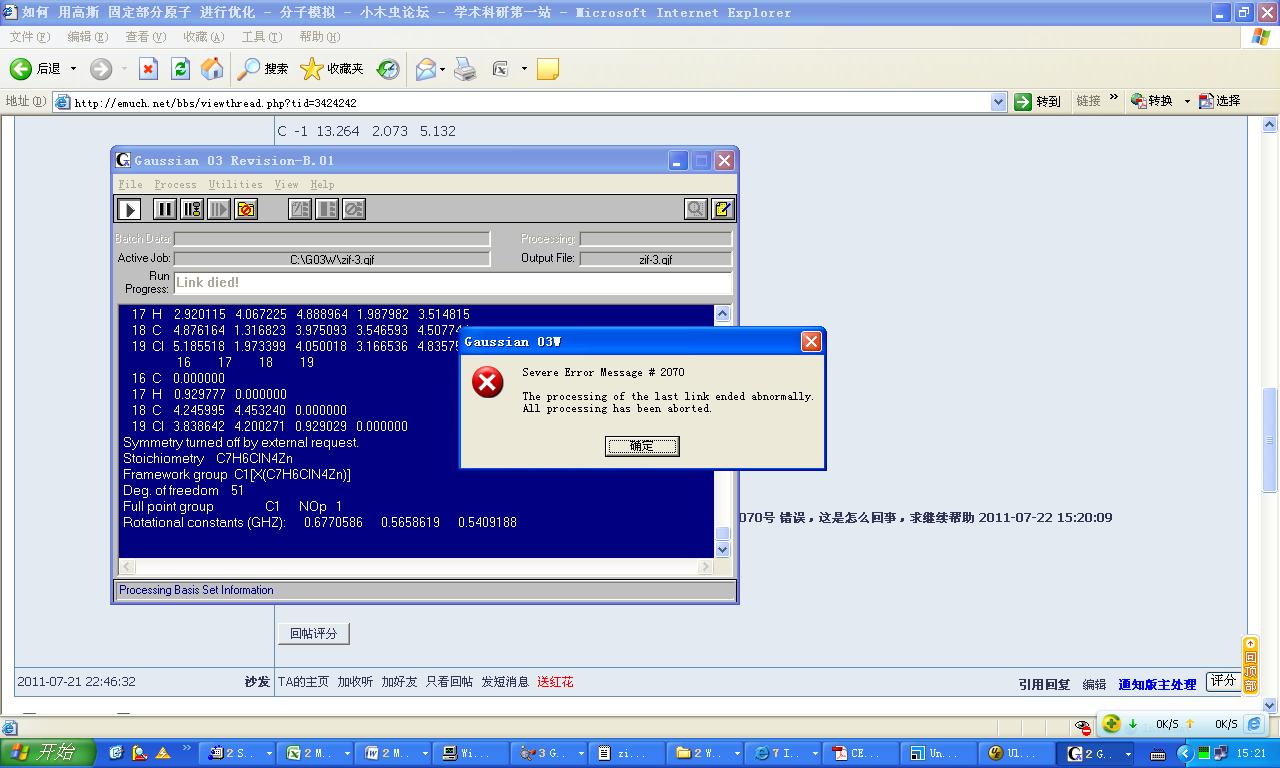This screenshot has height=768, width=1280.
Task: Pause Gaussian after current link
Action: click(x=192, y=209)
